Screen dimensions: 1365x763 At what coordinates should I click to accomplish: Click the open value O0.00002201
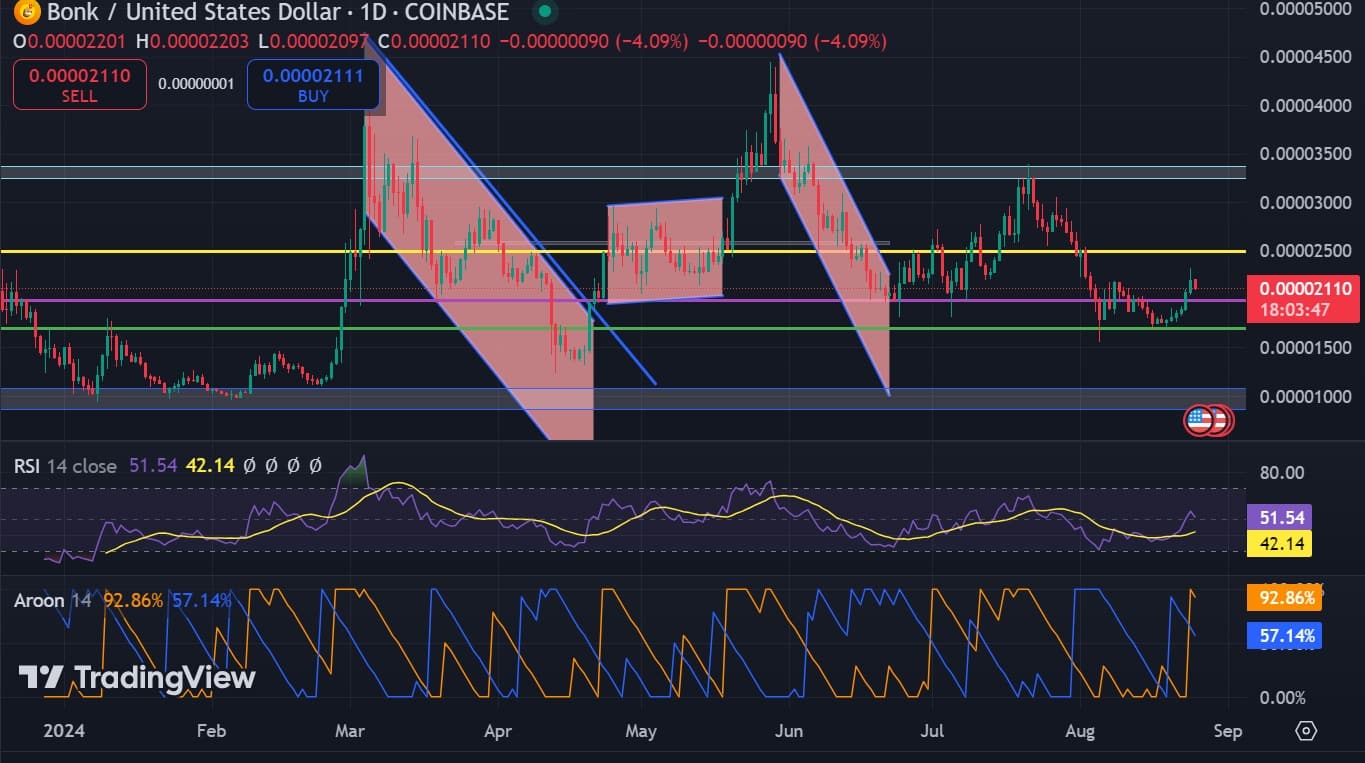(x=70, y=42)
